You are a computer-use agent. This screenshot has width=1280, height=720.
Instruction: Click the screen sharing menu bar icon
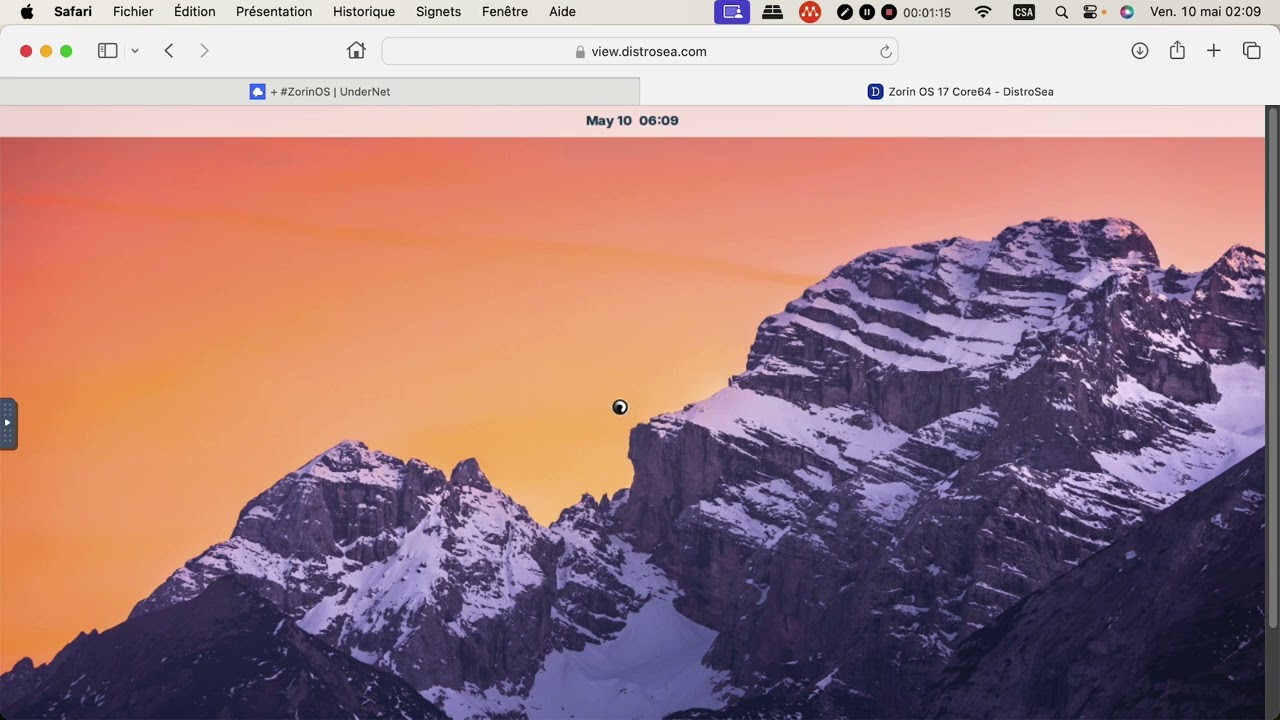(x=732, y=12)
